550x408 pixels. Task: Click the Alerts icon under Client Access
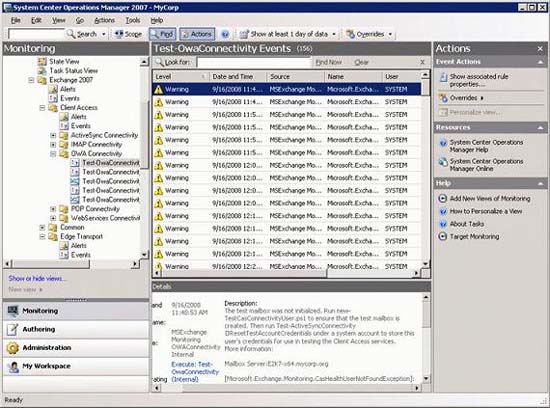[64, 117]
